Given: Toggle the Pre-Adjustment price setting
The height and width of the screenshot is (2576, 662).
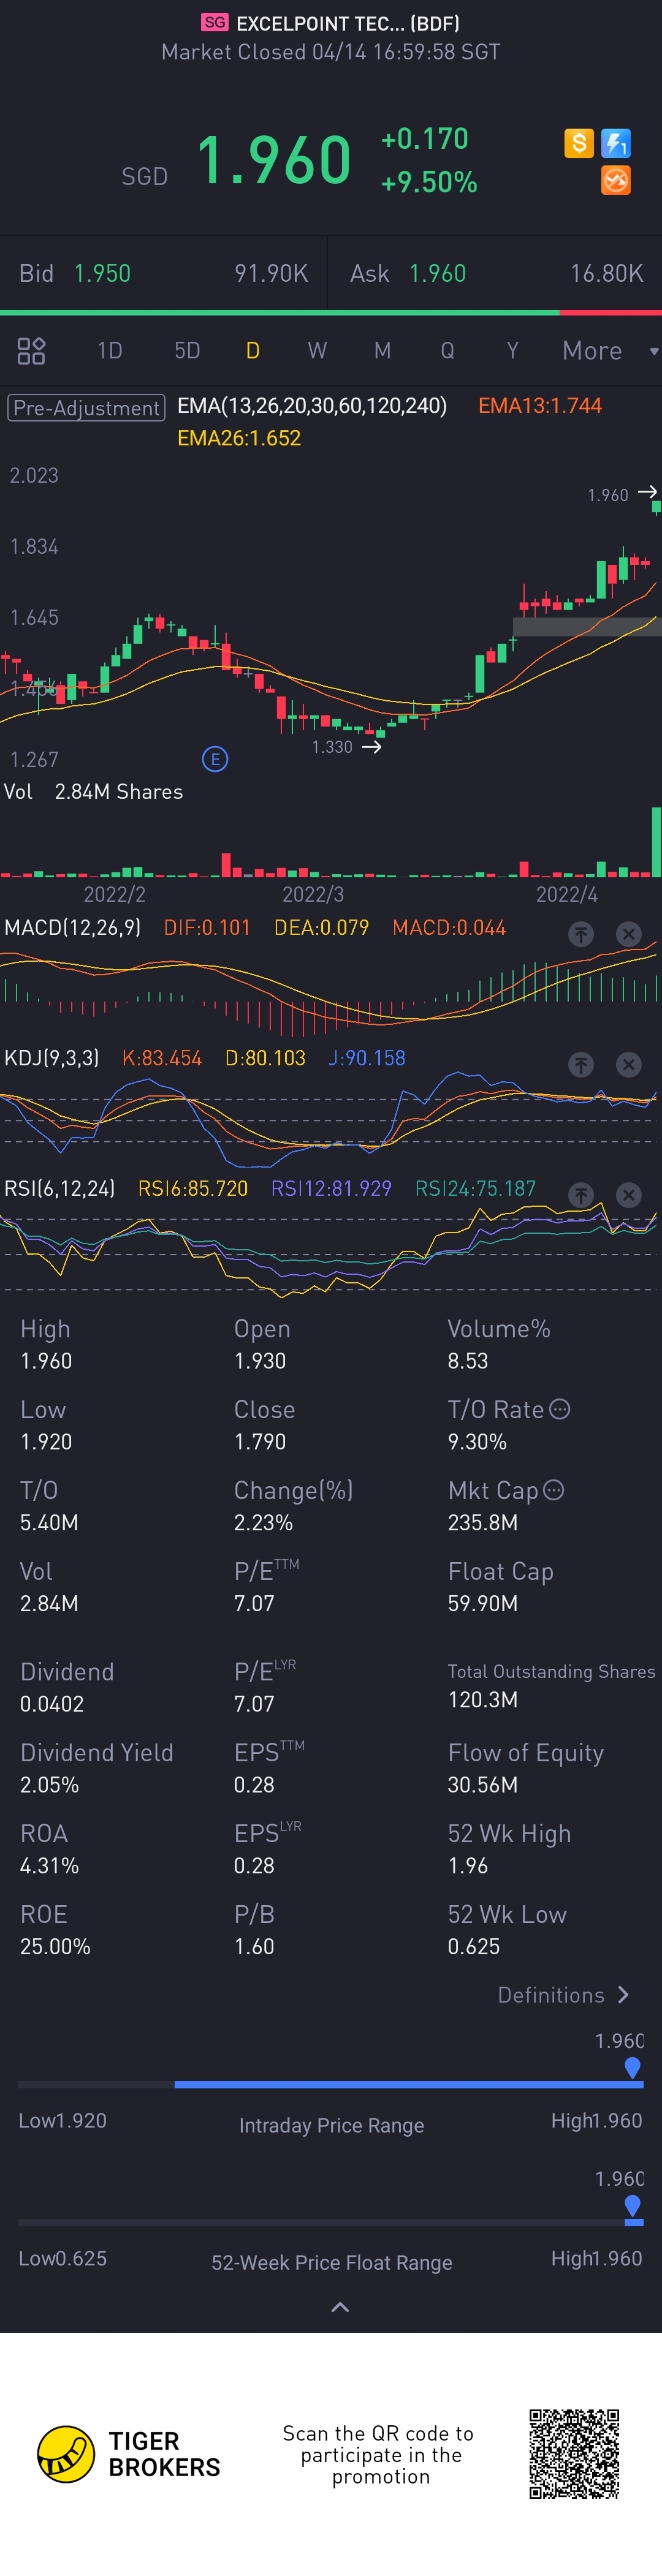Looking at the screenshot, I should [86, 408].
